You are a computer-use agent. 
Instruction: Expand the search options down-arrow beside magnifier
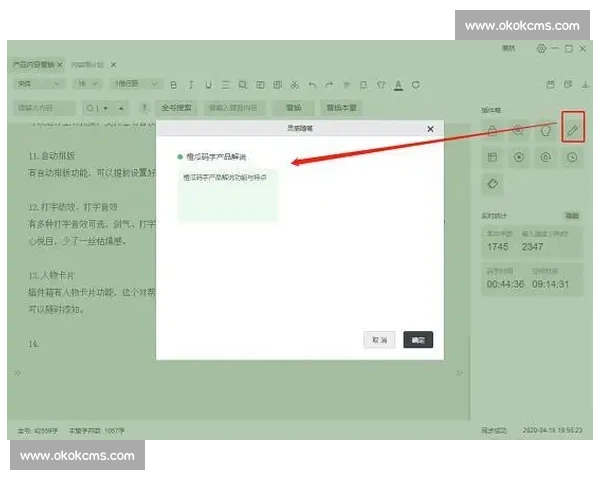click(106, 108)
